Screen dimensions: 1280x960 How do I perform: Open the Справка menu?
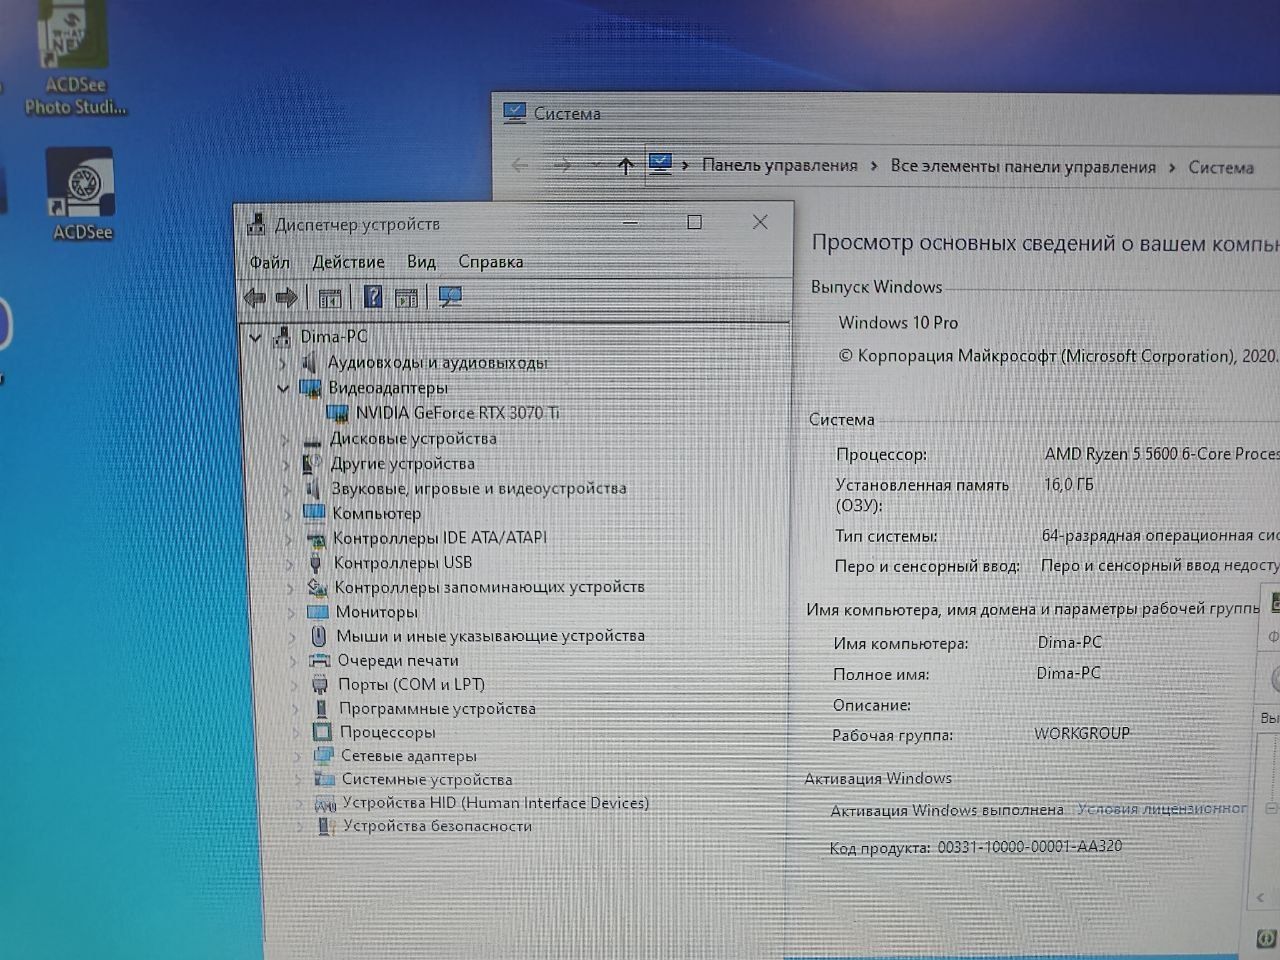(x=490, y=262)
